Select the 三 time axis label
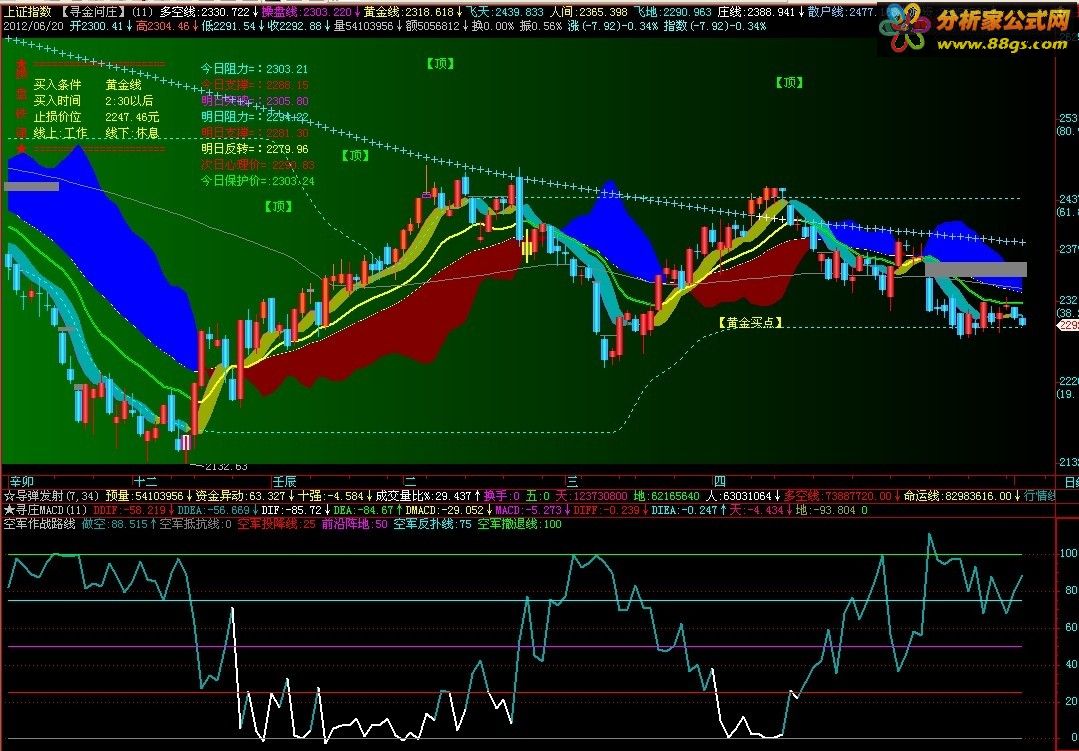 click(x=573, y=482)
